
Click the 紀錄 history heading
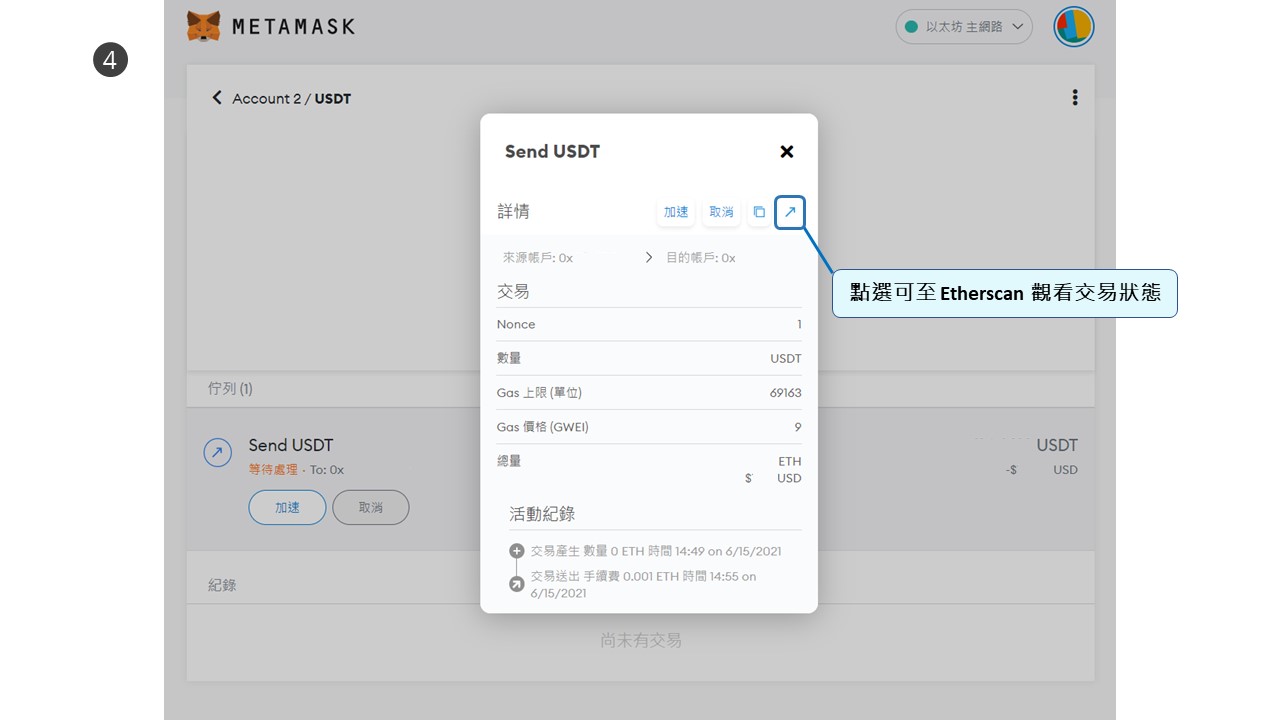point(222,585)
